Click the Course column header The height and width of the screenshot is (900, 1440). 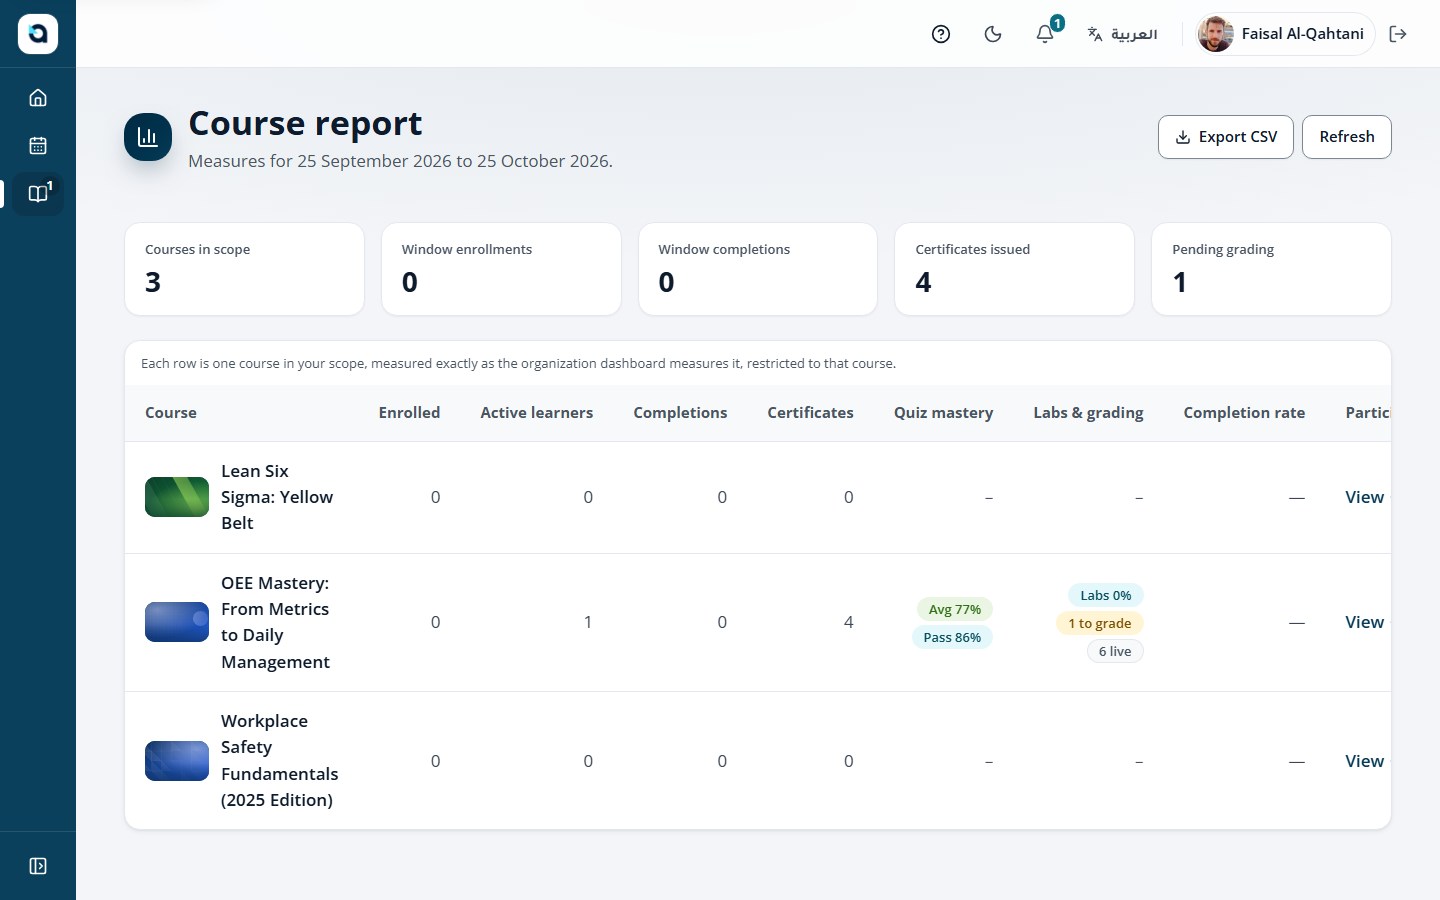pos(171,413)
